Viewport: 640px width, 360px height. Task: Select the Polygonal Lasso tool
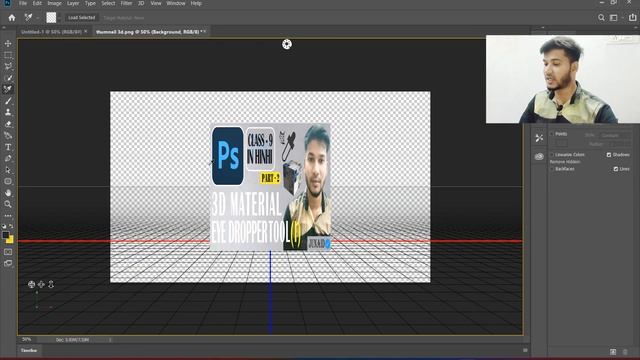coord(8,66)
